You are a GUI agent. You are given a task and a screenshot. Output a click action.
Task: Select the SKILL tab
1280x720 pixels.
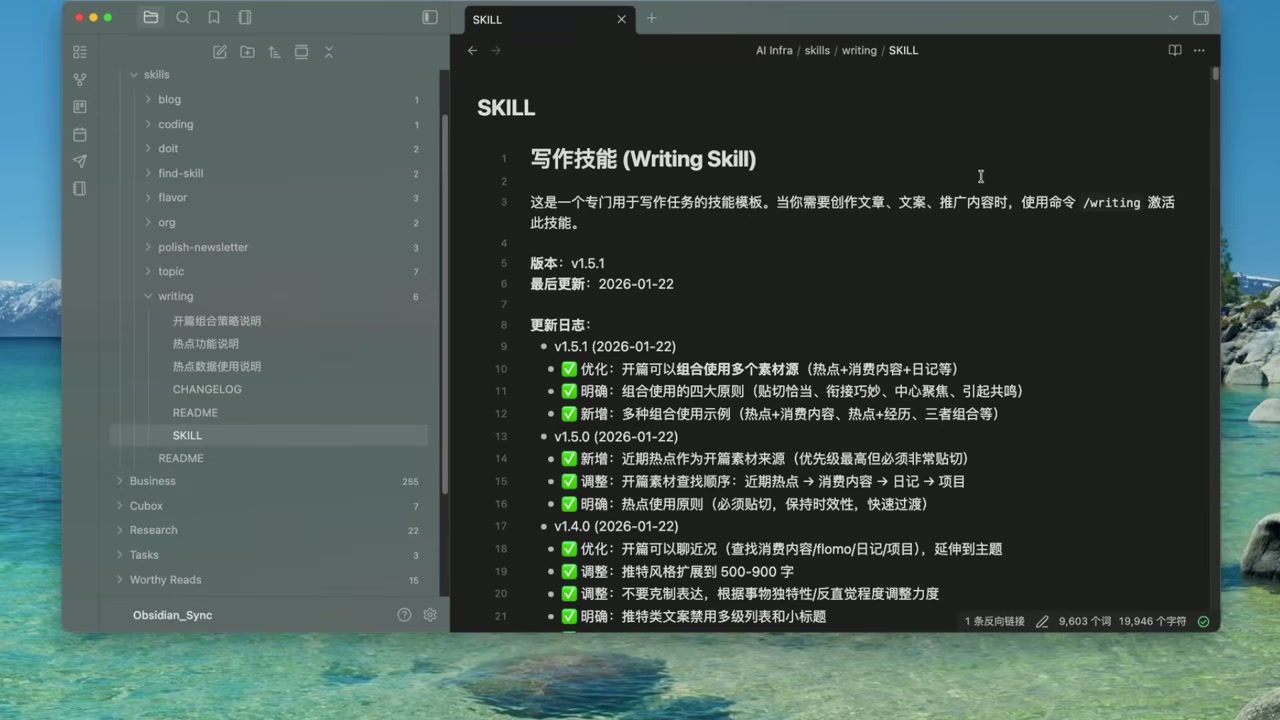click(487, 19)
